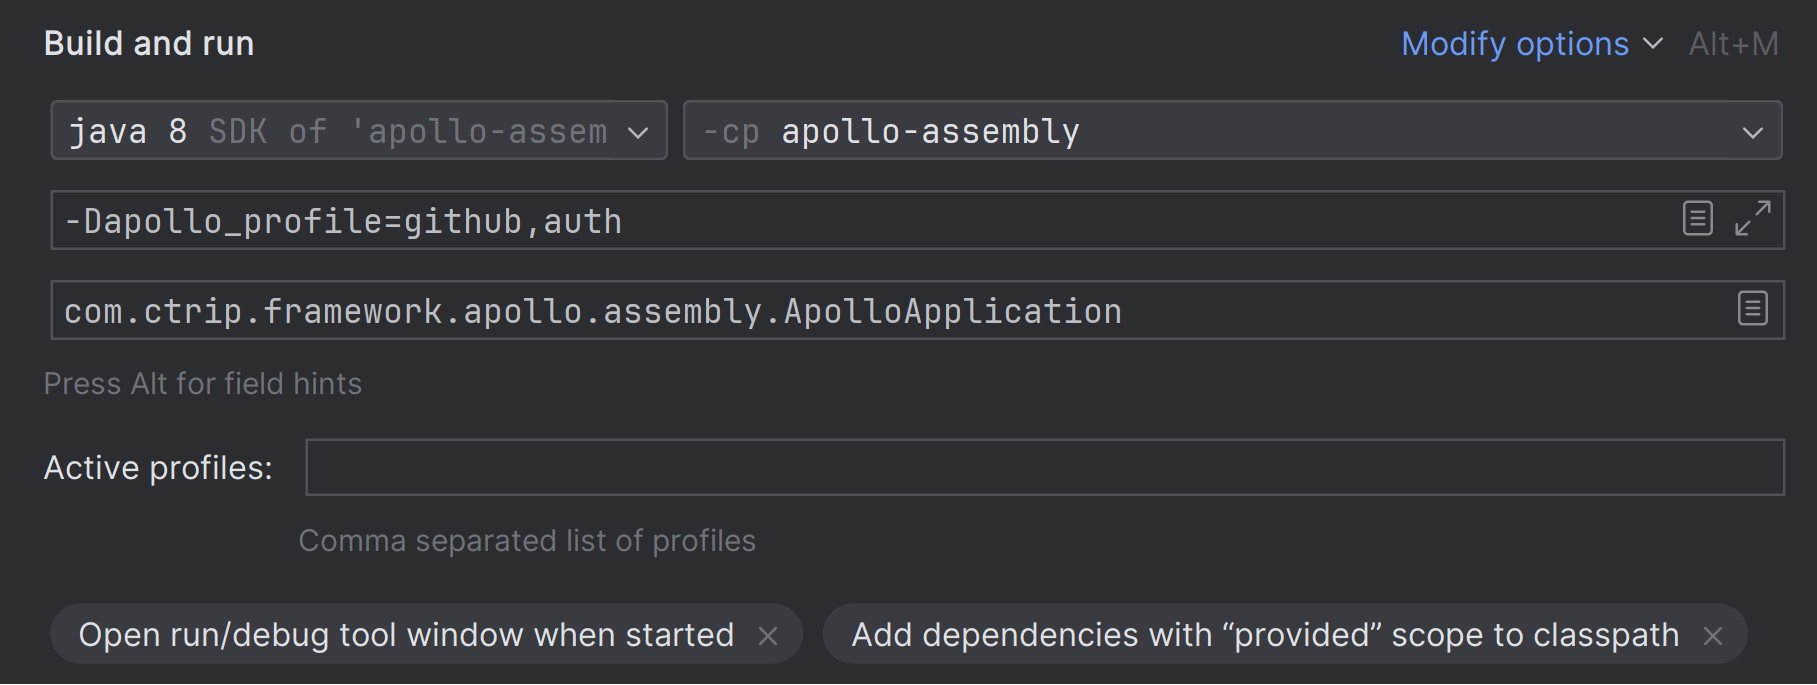Remove the "provided" scope classpath option

pos(1713,636)
